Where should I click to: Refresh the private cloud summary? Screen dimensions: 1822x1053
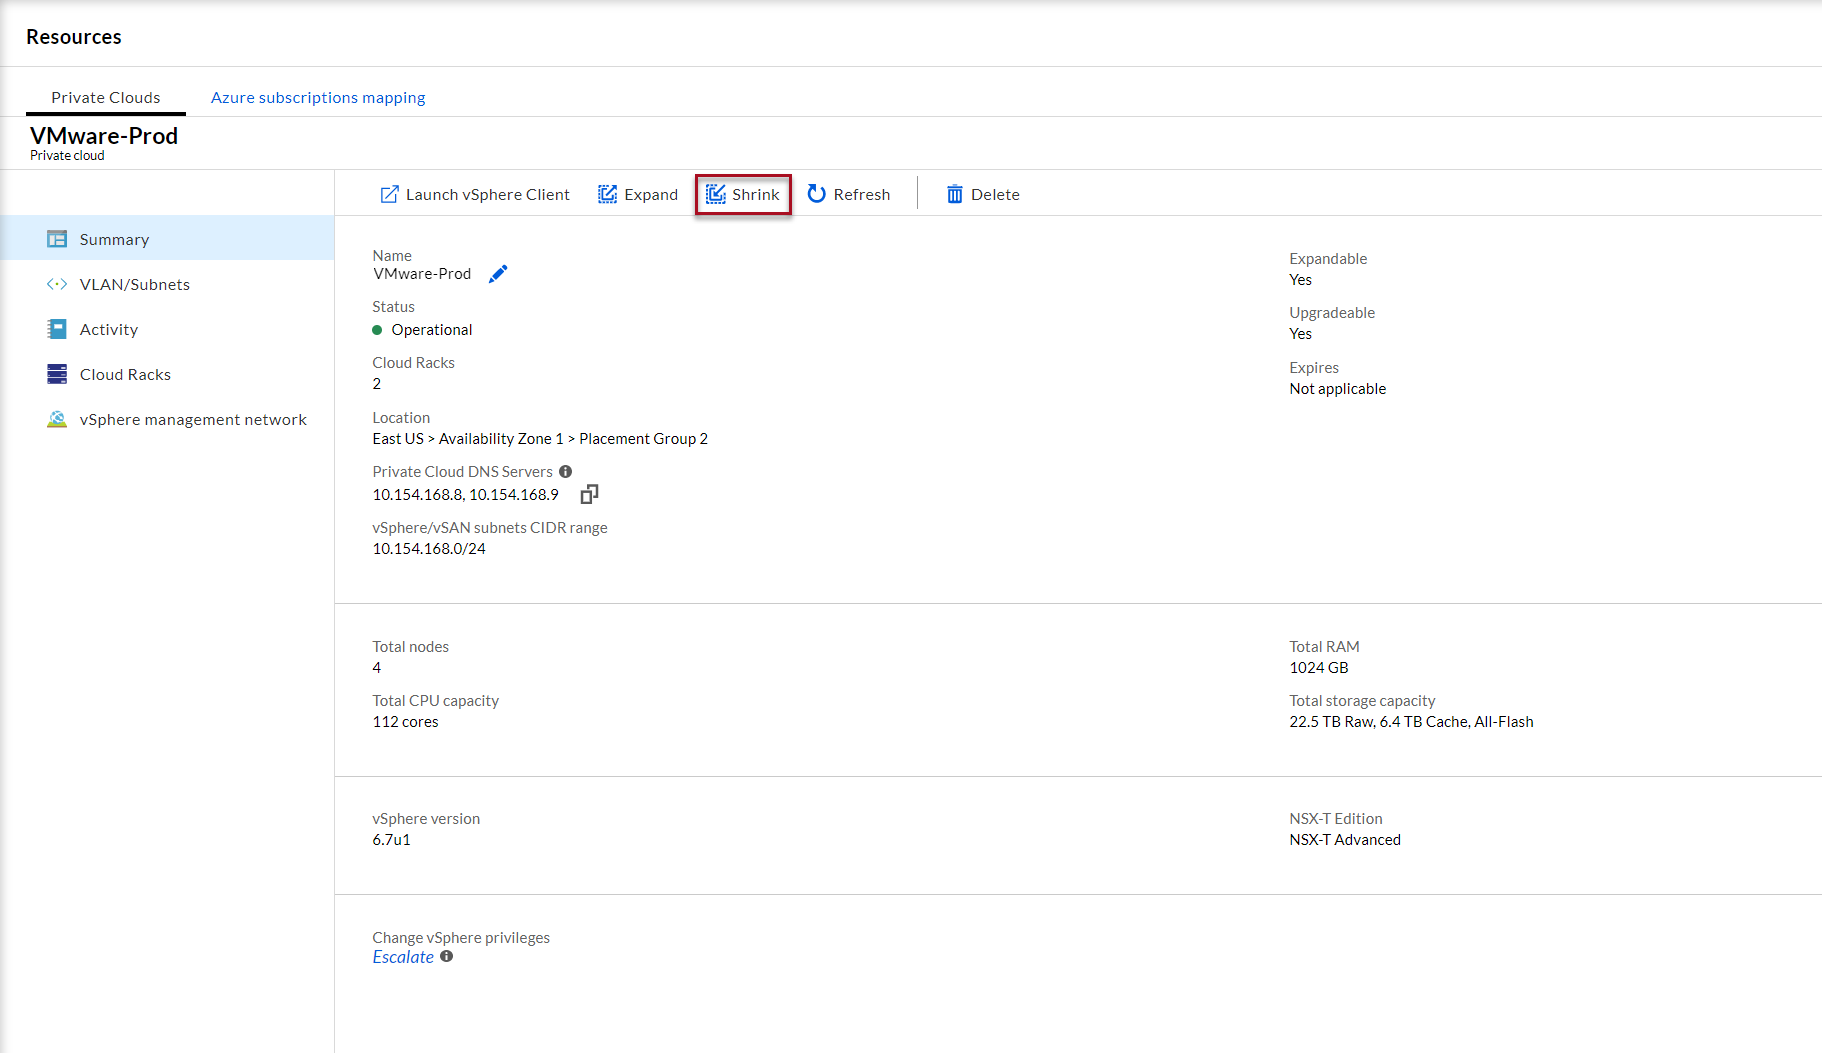849,194
